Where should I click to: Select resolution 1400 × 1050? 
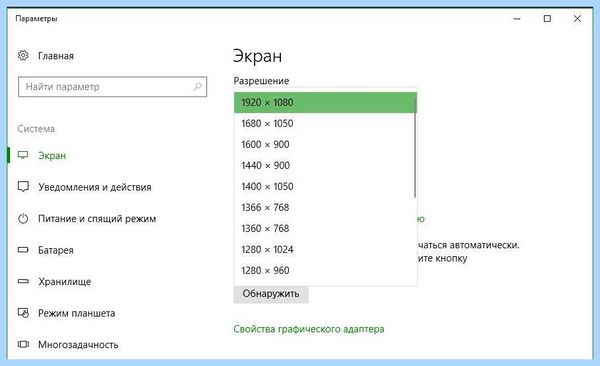click(325, 186)
